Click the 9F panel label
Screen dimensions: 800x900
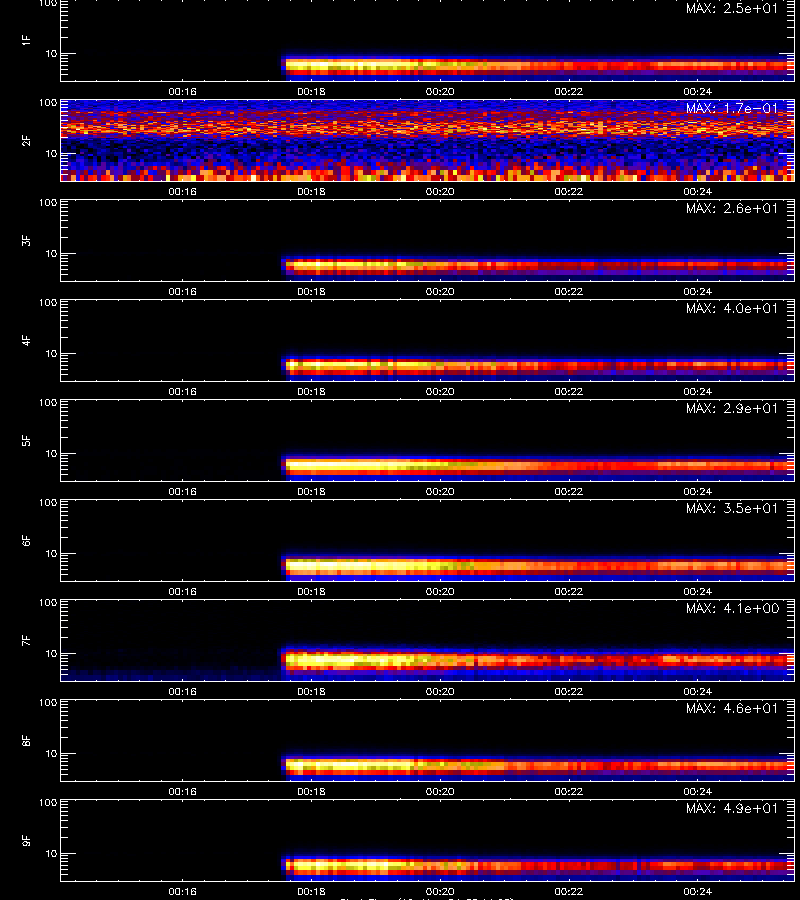[26, 840]
